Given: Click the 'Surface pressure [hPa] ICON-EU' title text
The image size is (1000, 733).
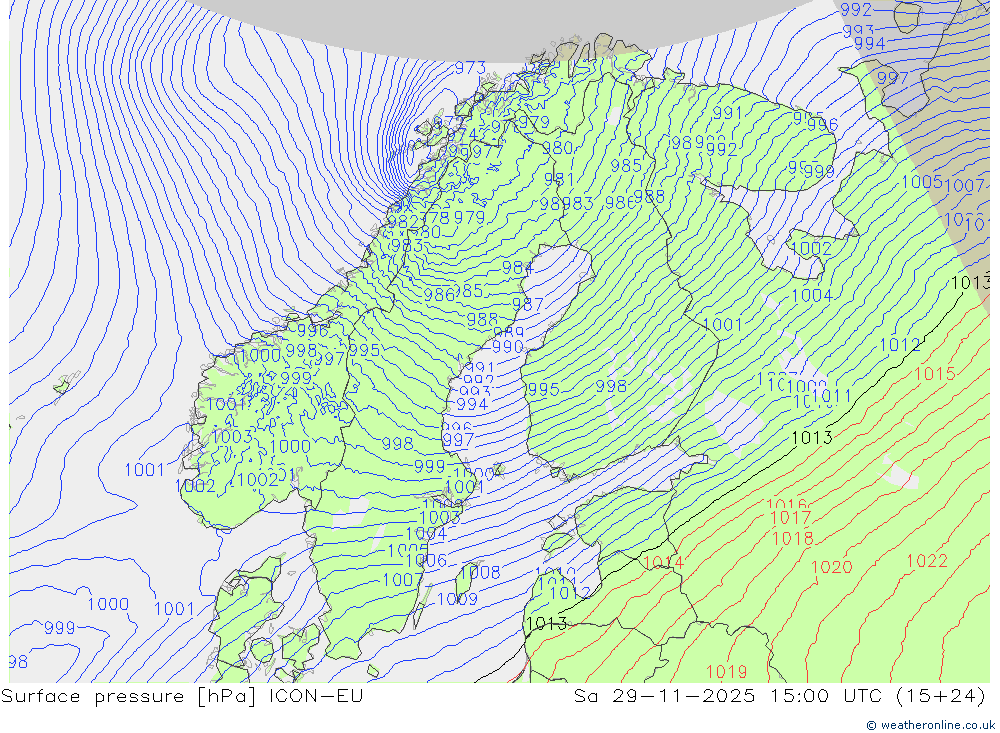Looking at the screenshot, I should 182,696.
